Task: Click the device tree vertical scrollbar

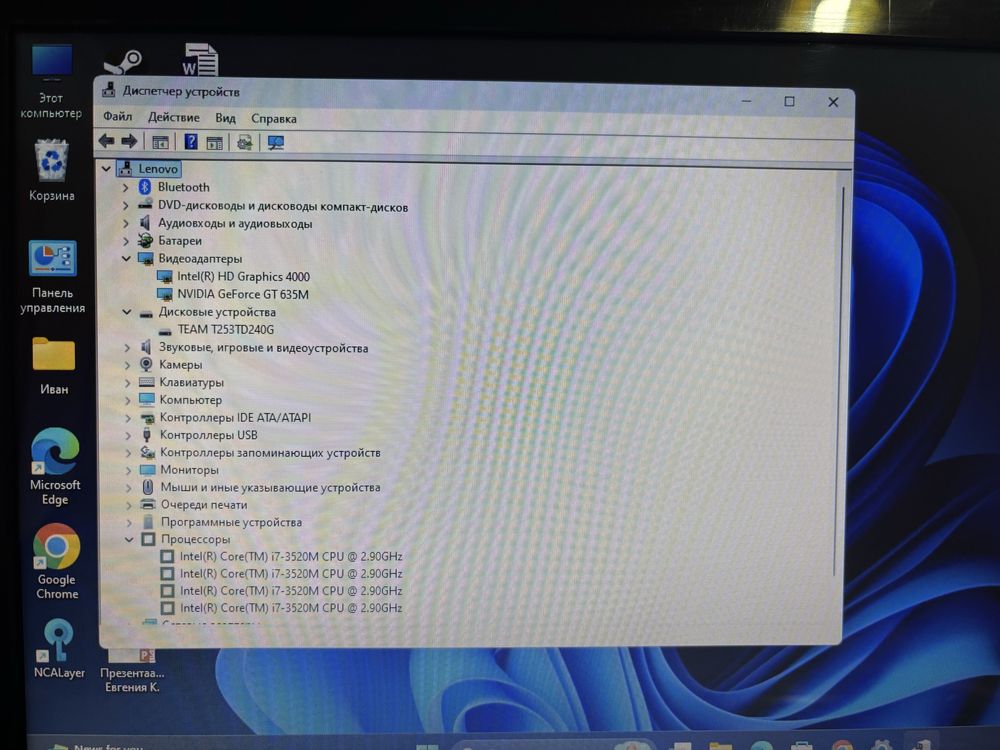Action: click(839, 383)
